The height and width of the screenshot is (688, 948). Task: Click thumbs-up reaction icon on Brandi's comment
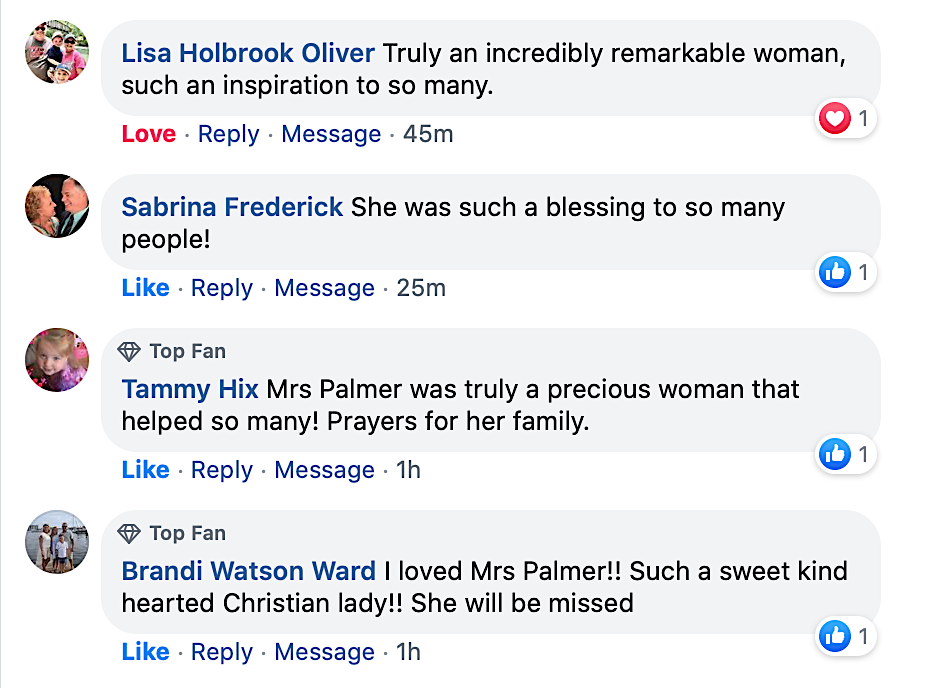(x=834, y=635)
